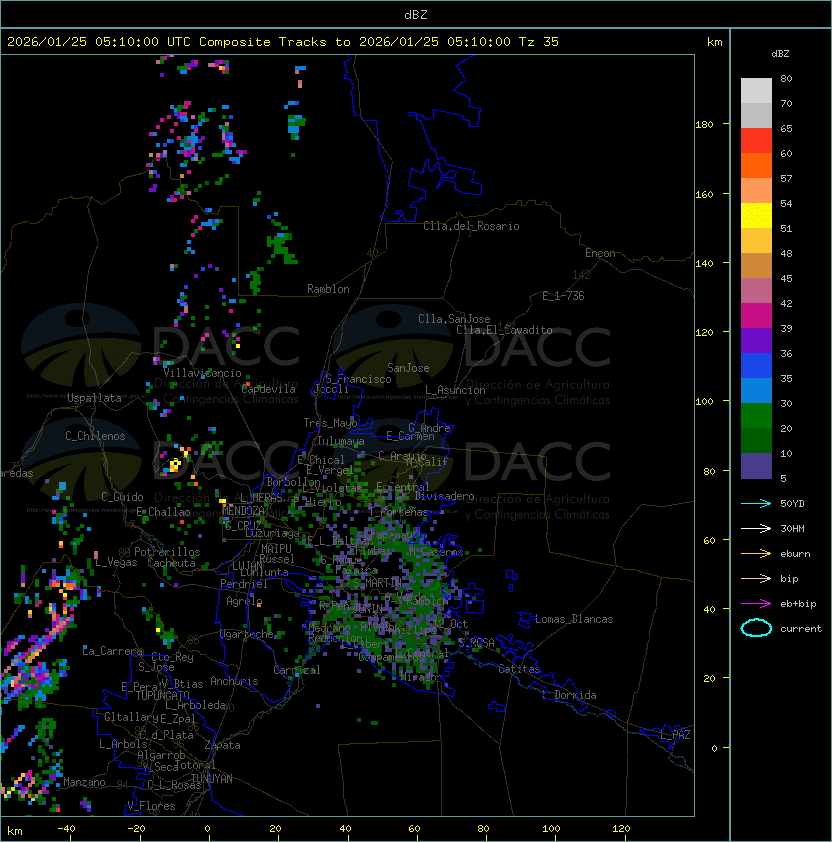Click the 'Lomas_Blancas' map label
This screenshot has width=832, height=842.
tap(574, 619)
